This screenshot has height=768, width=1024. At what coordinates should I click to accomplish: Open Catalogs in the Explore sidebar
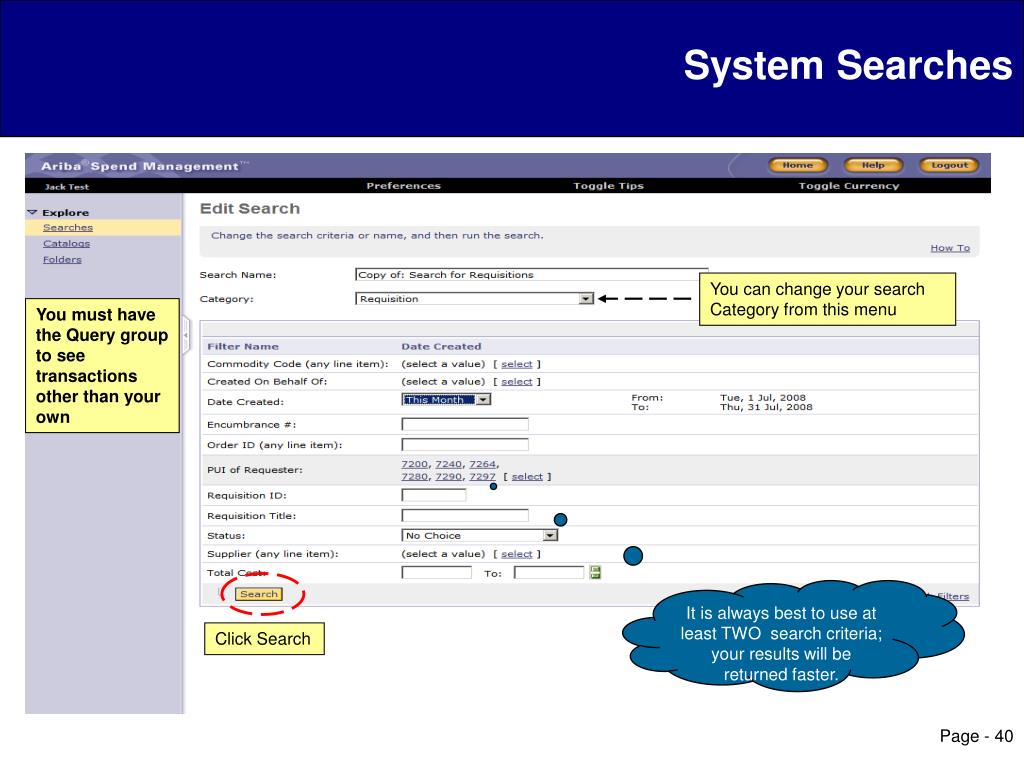[67, 244]
